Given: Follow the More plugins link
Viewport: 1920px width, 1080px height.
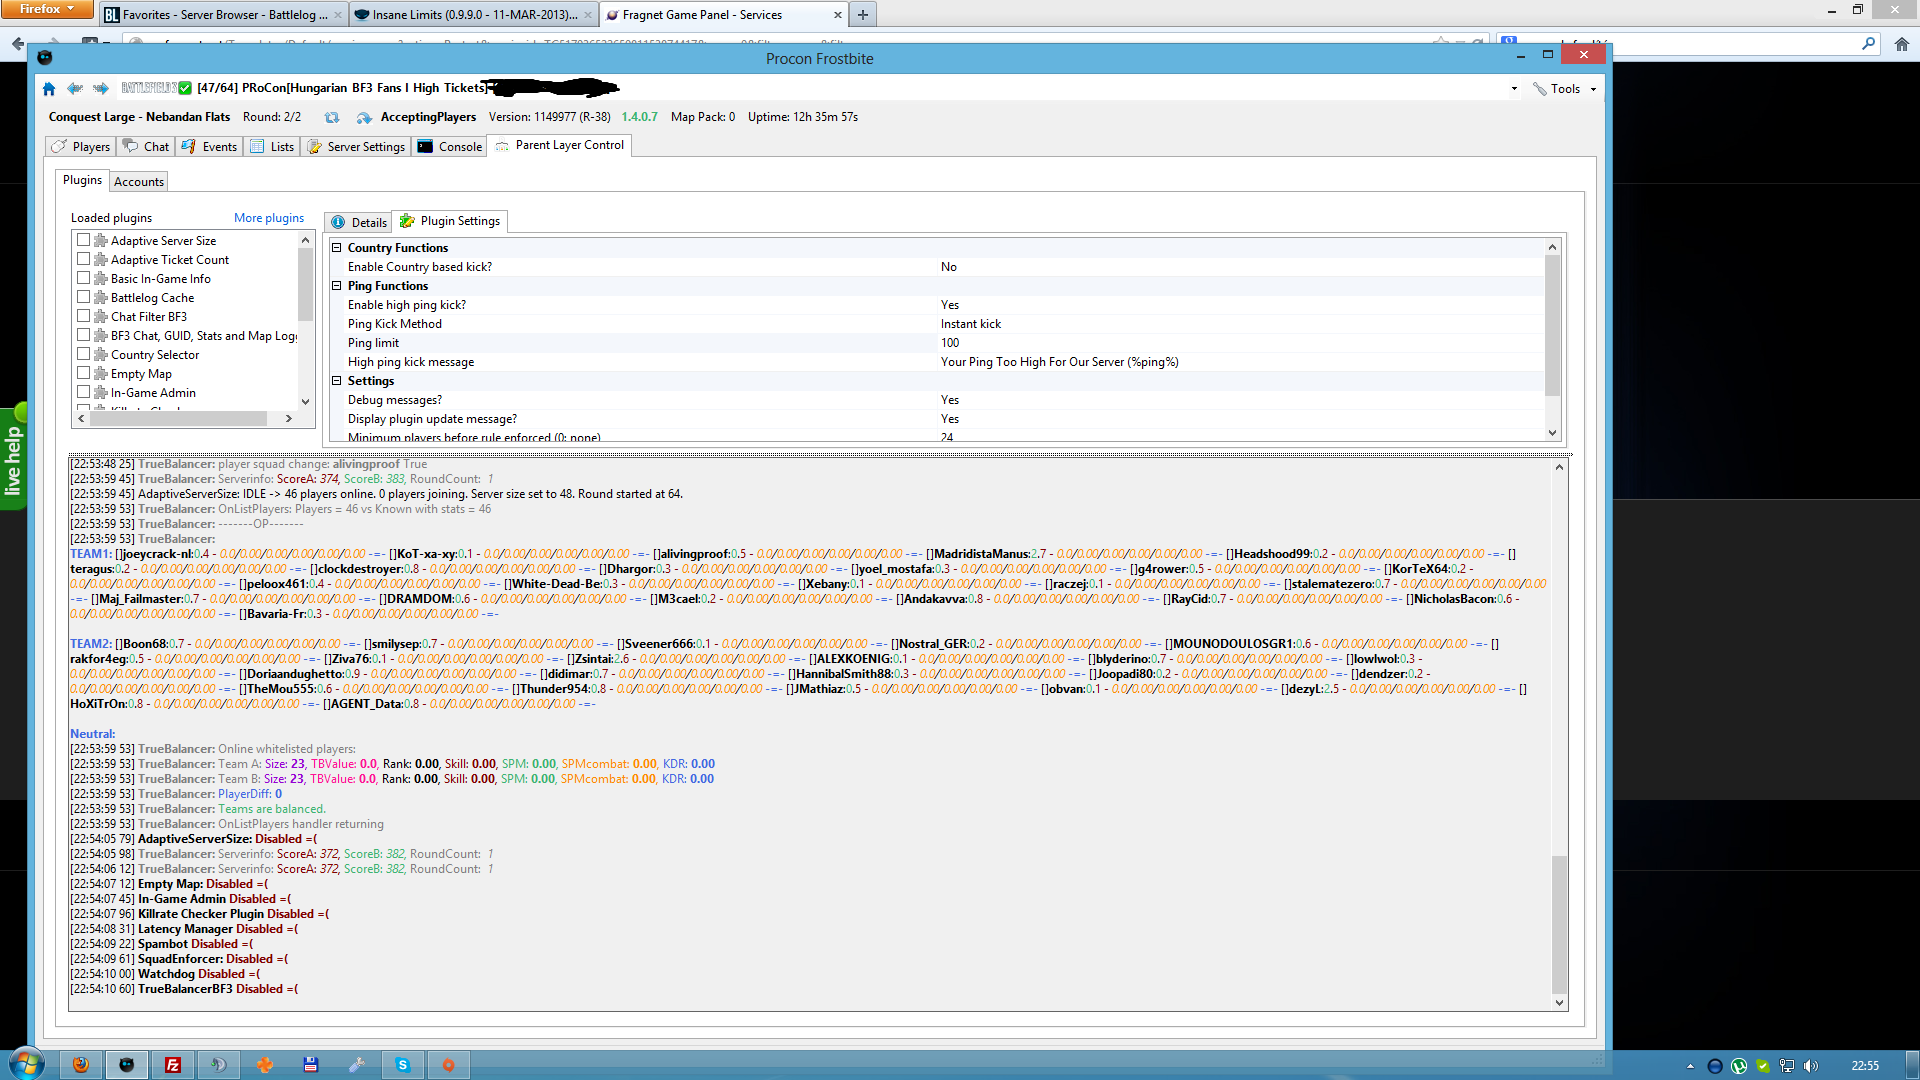Looking at the screenshot, I should (269, 218).
